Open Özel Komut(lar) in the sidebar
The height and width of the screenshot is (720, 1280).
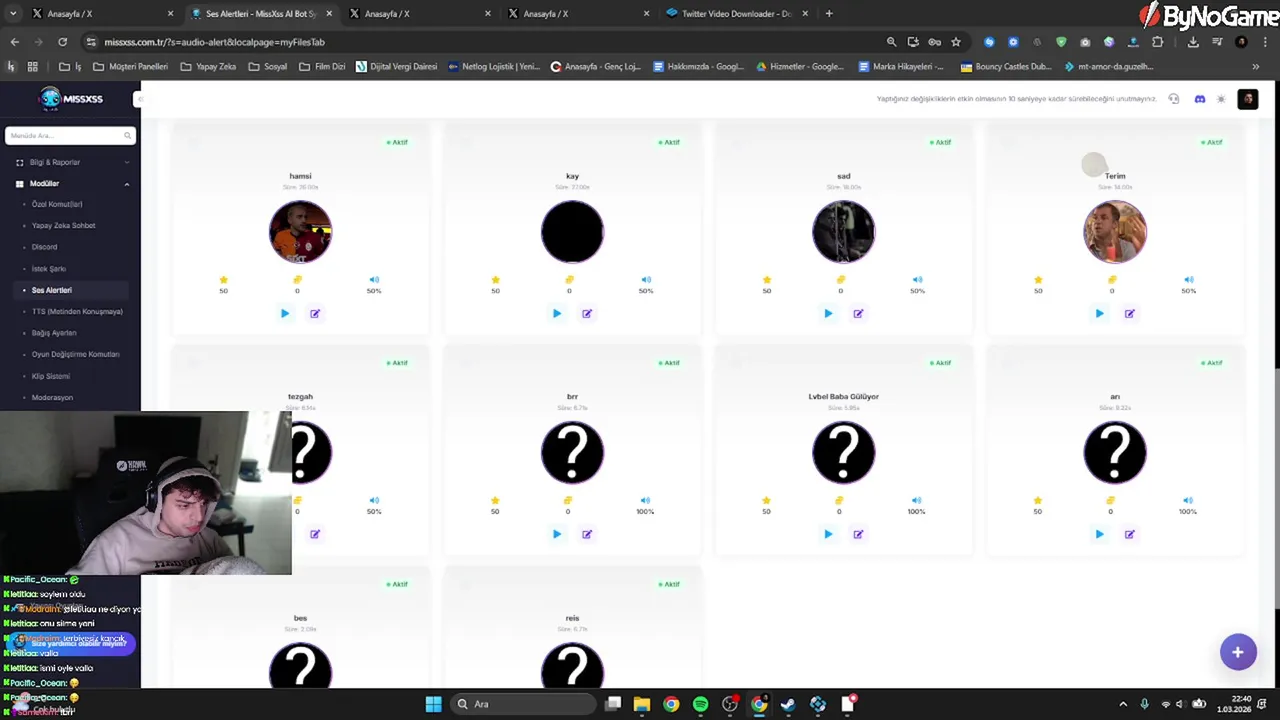pos(57,204)
